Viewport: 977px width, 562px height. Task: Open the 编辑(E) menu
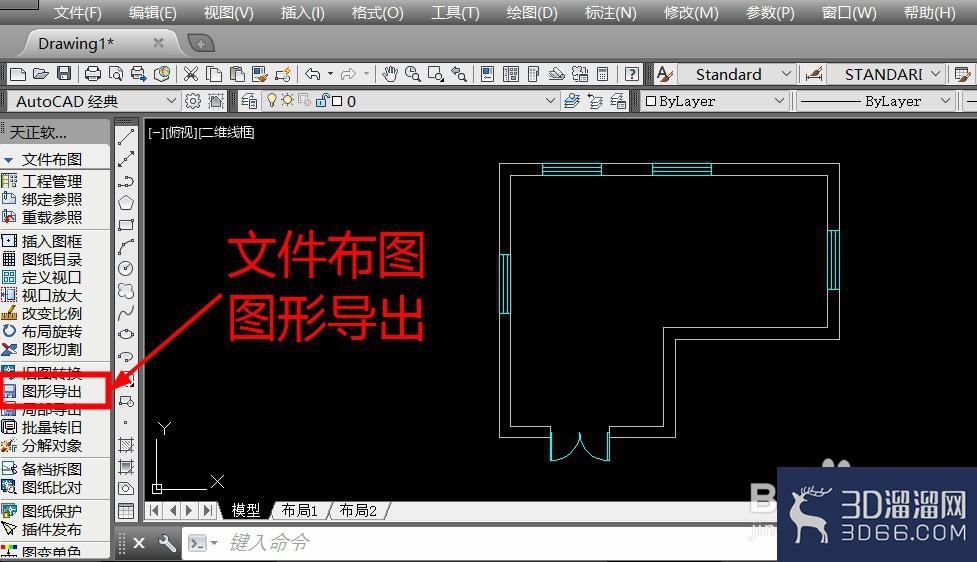pos(153,12)
